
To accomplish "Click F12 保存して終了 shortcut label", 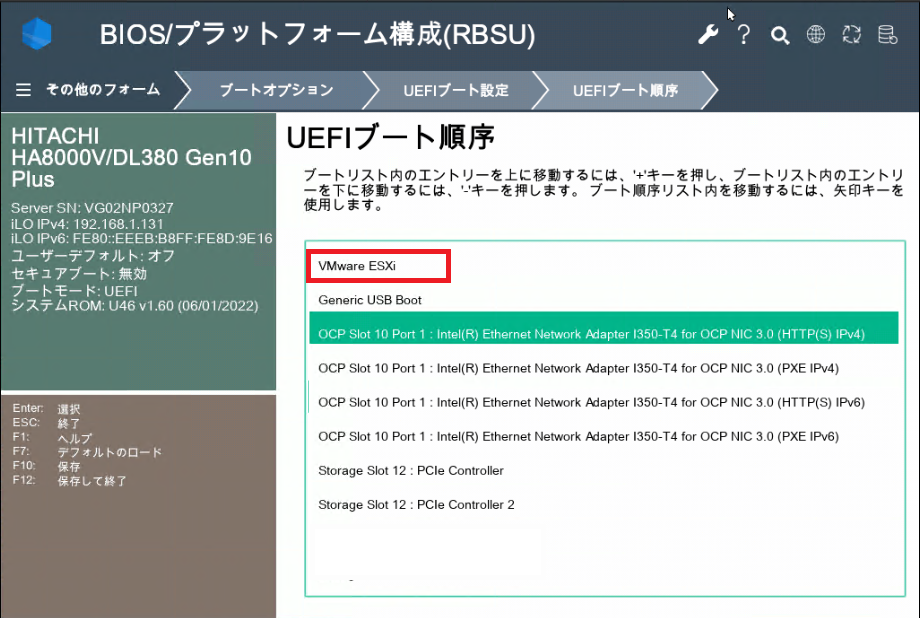I will coord(69,480).
